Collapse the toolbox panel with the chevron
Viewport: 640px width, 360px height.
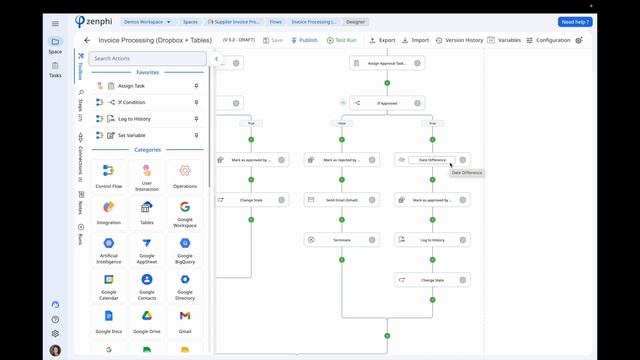click(217, 59)
